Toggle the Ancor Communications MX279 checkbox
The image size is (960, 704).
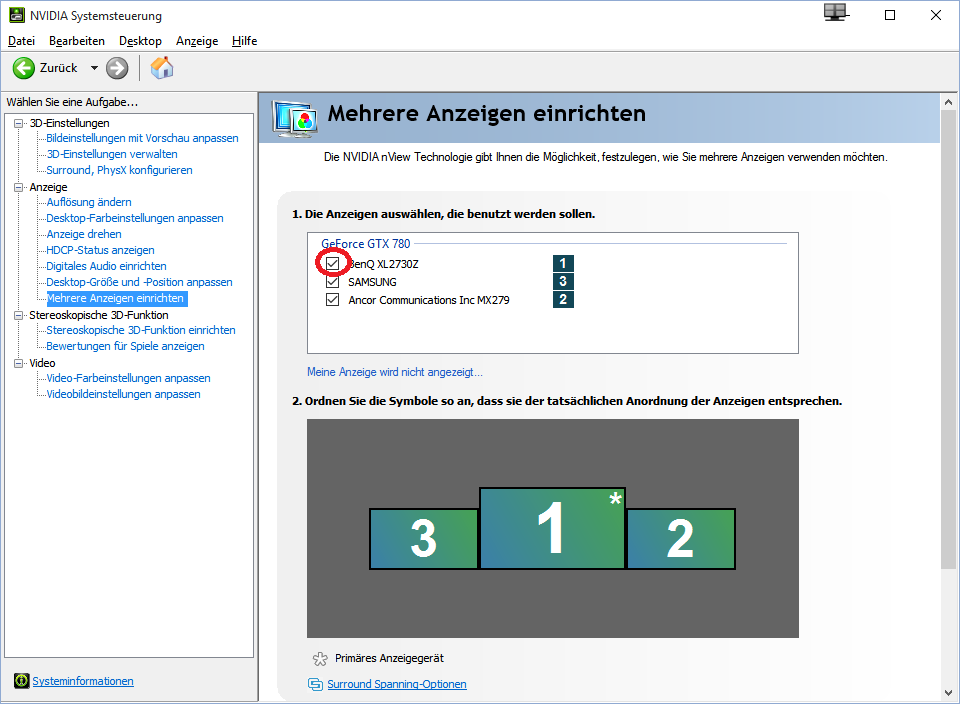(x=332, y=299)
